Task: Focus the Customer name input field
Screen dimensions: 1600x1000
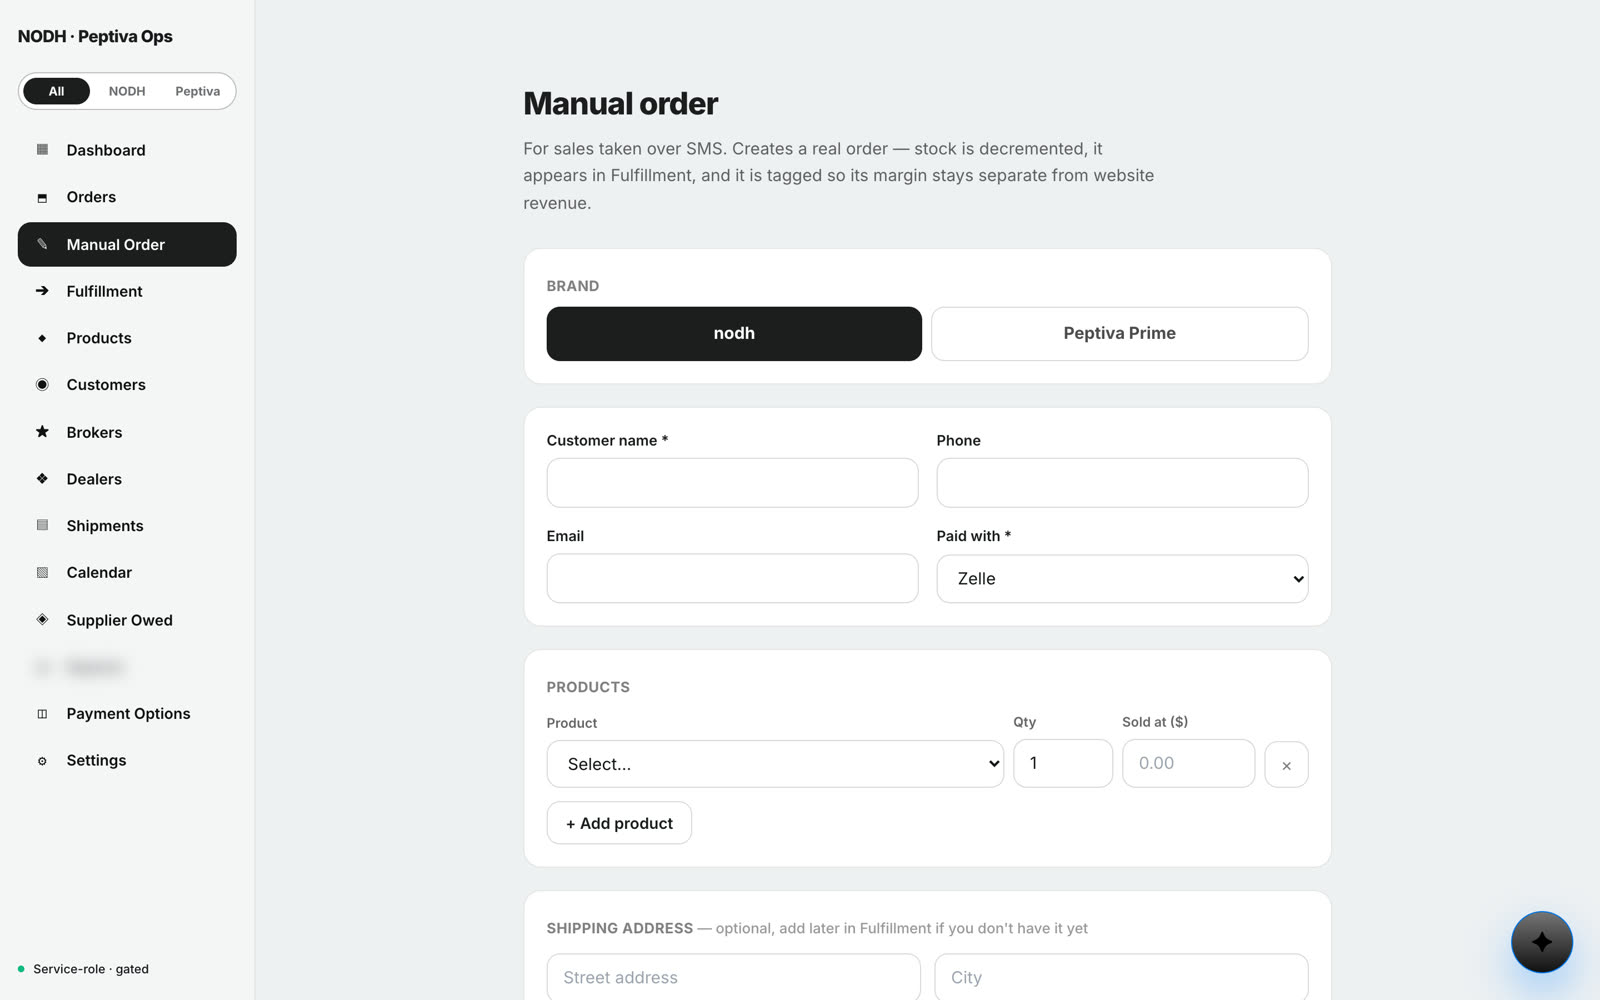Action: 732,483
